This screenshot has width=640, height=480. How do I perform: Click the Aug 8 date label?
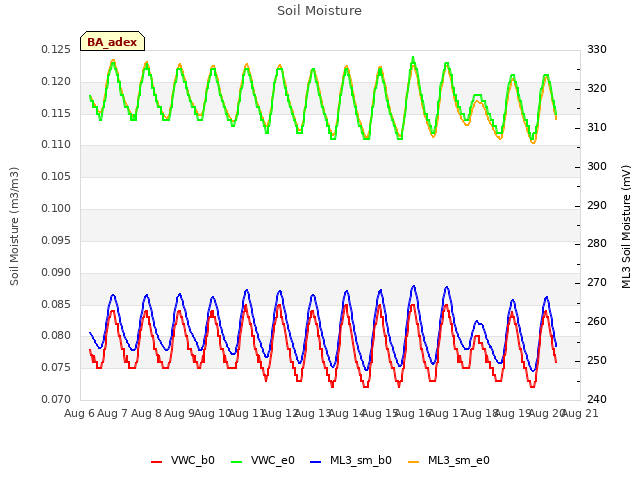[146, 414]
